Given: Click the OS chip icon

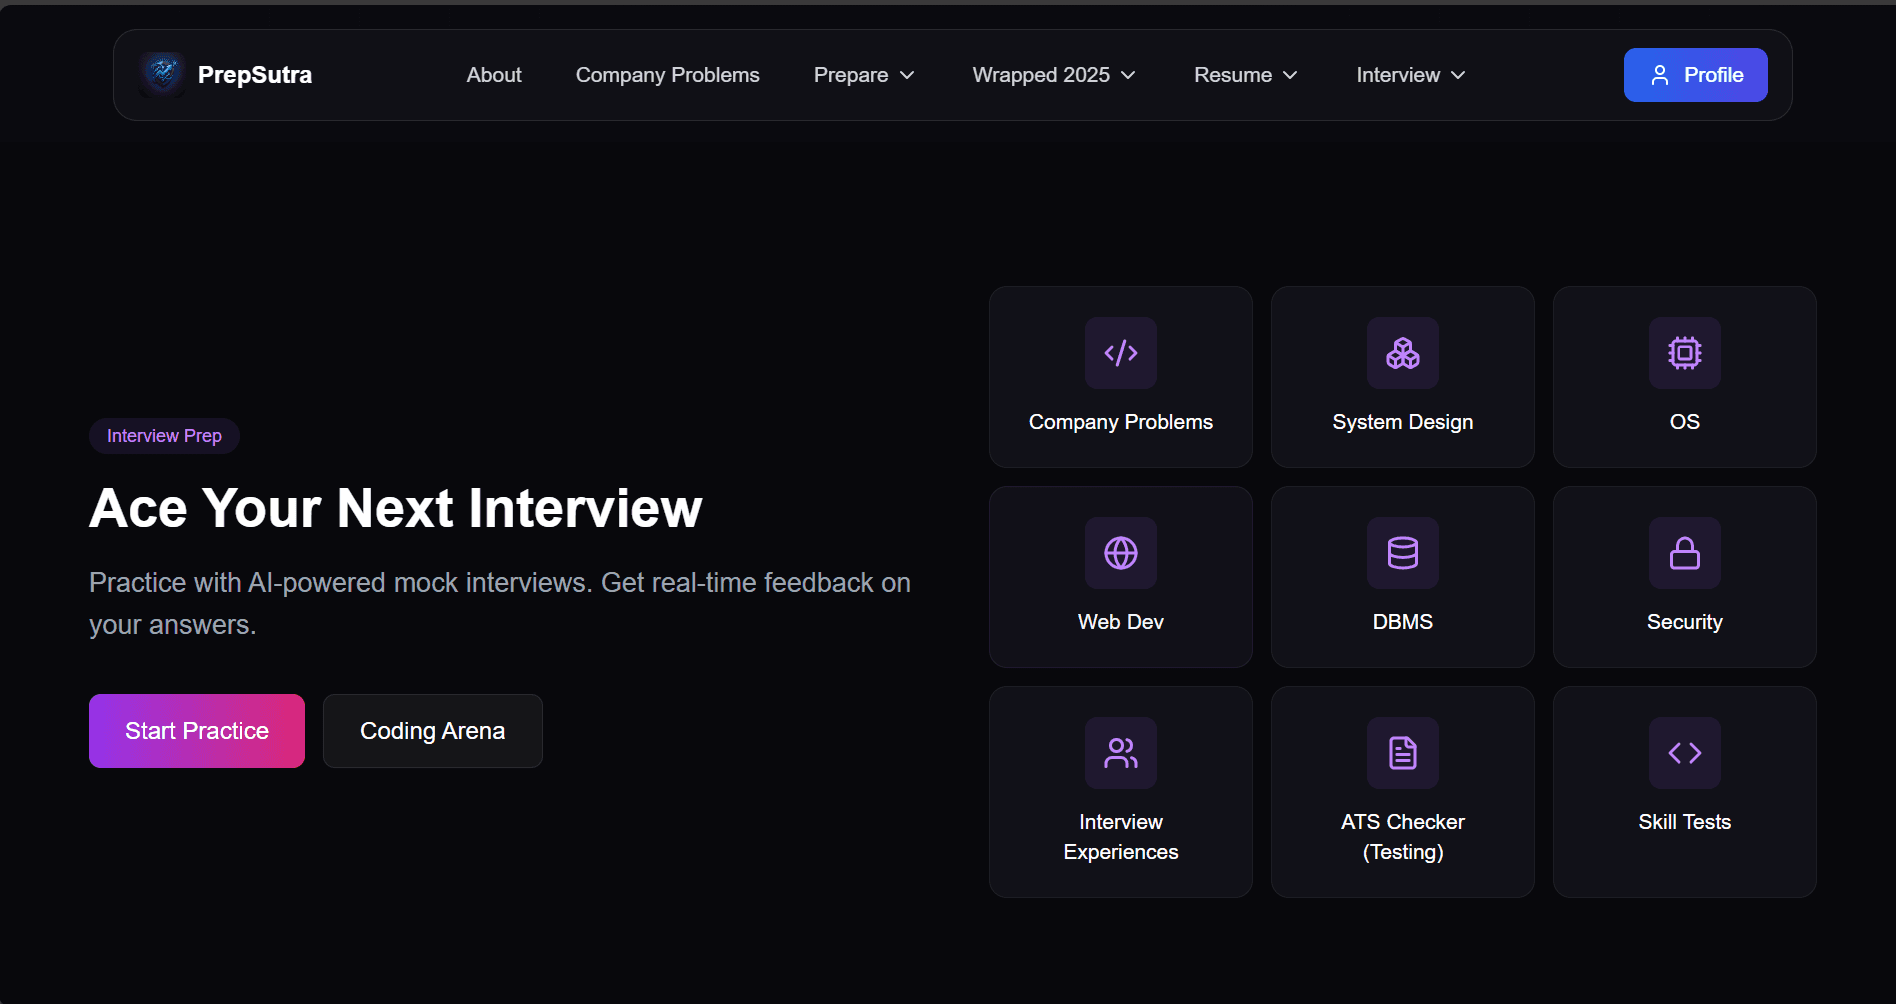Looking at the screenshot, I should tap(1684, 353).
